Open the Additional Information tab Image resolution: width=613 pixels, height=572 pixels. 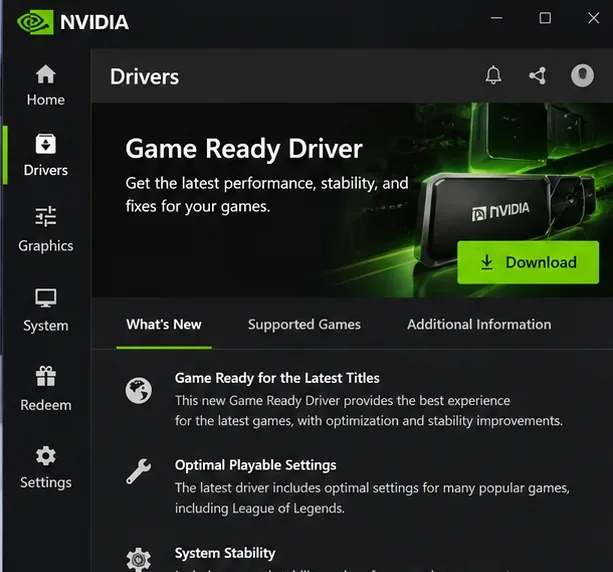479,325
